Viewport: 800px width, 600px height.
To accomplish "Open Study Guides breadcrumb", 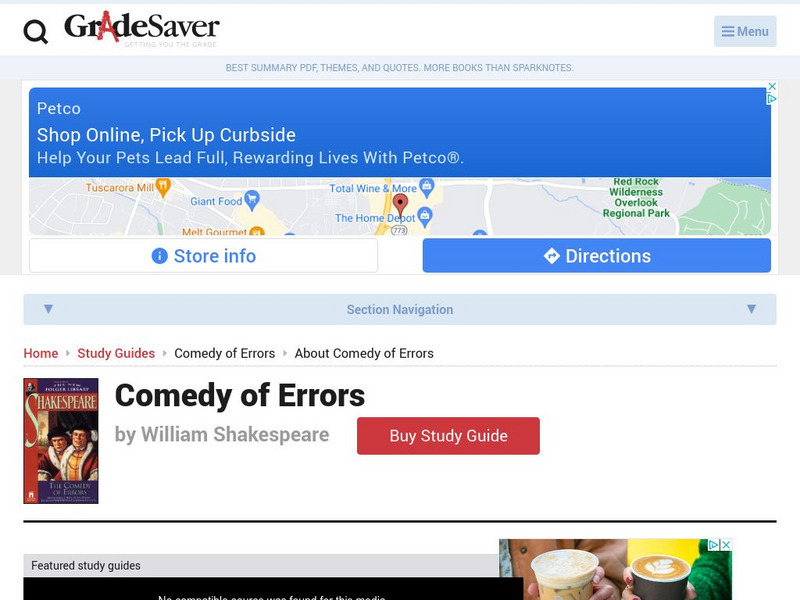I will tap(116, 353).
